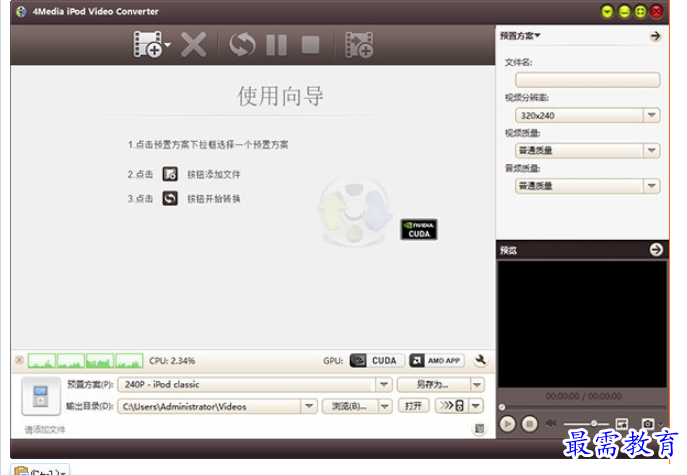
Task: Open the 240P - iPod classic profile dropdown
Action: [x=383, y=385]
